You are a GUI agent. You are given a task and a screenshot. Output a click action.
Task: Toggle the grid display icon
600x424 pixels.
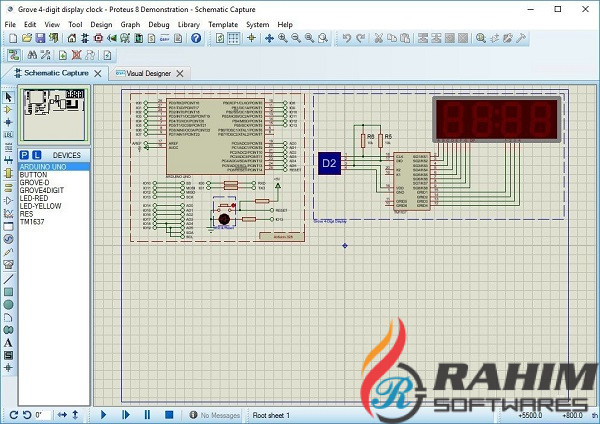click(232, 38)
